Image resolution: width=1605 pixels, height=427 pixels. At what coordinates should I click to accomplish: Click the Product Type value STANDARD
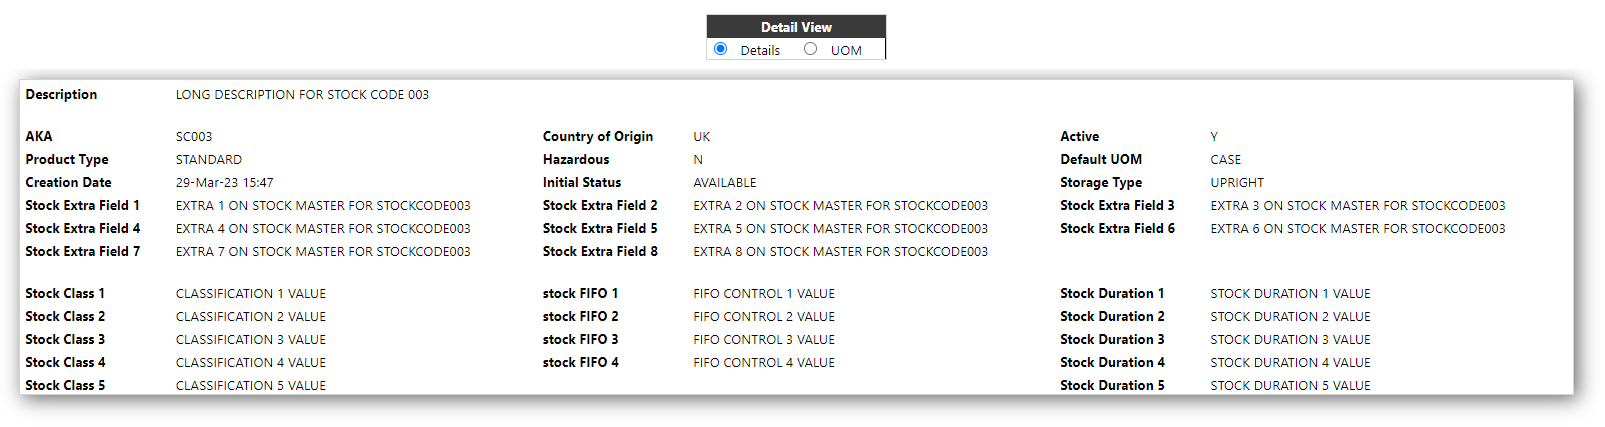point(209,160)
